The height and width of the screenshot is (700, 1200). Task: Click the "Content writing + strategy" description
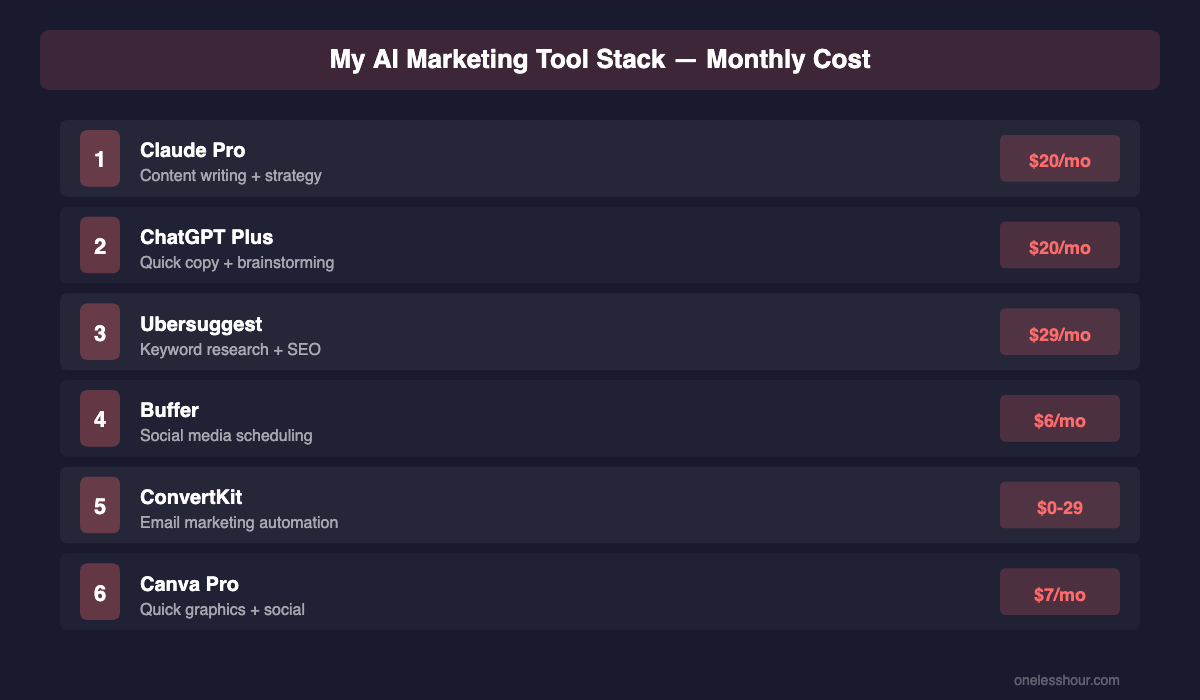click(231, 176)
